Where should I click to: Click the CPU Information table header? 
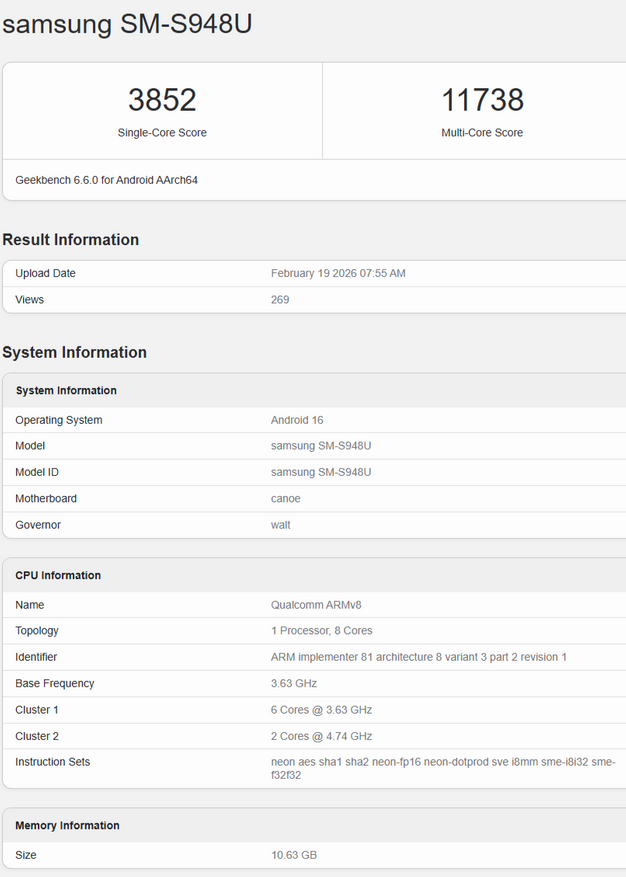[x=58, y=575]
